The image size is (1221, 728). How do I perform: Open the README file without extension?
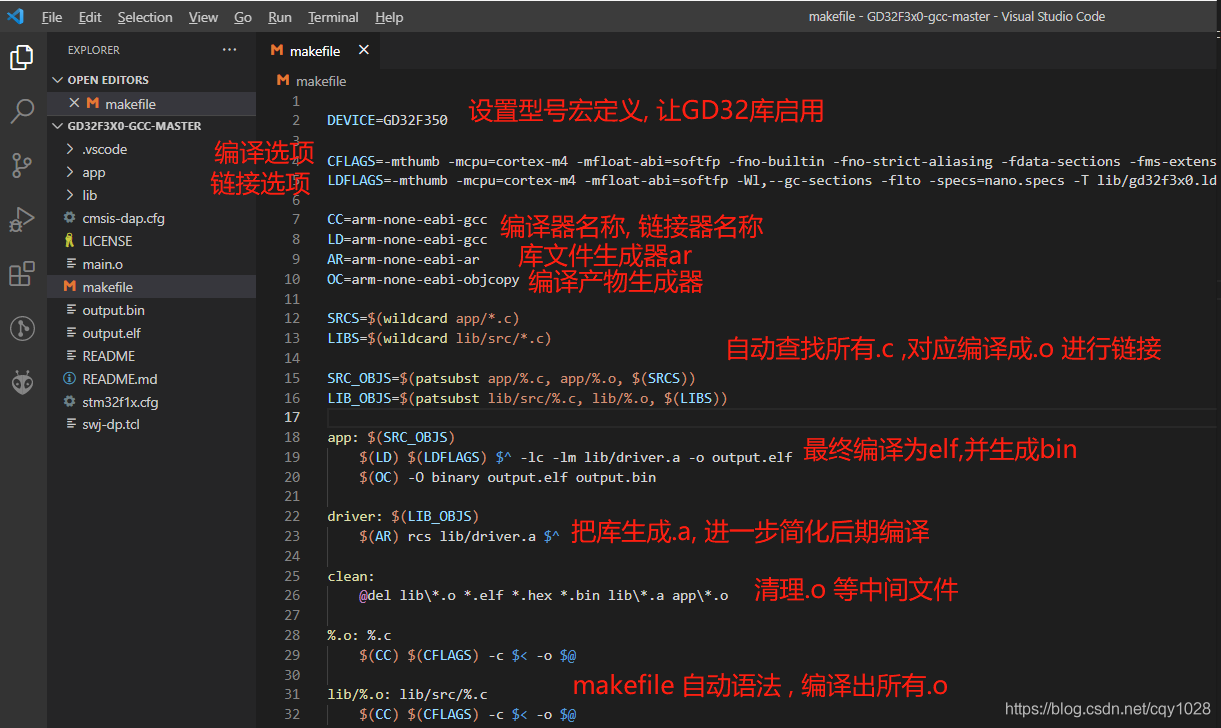click(x=151, y=356)
